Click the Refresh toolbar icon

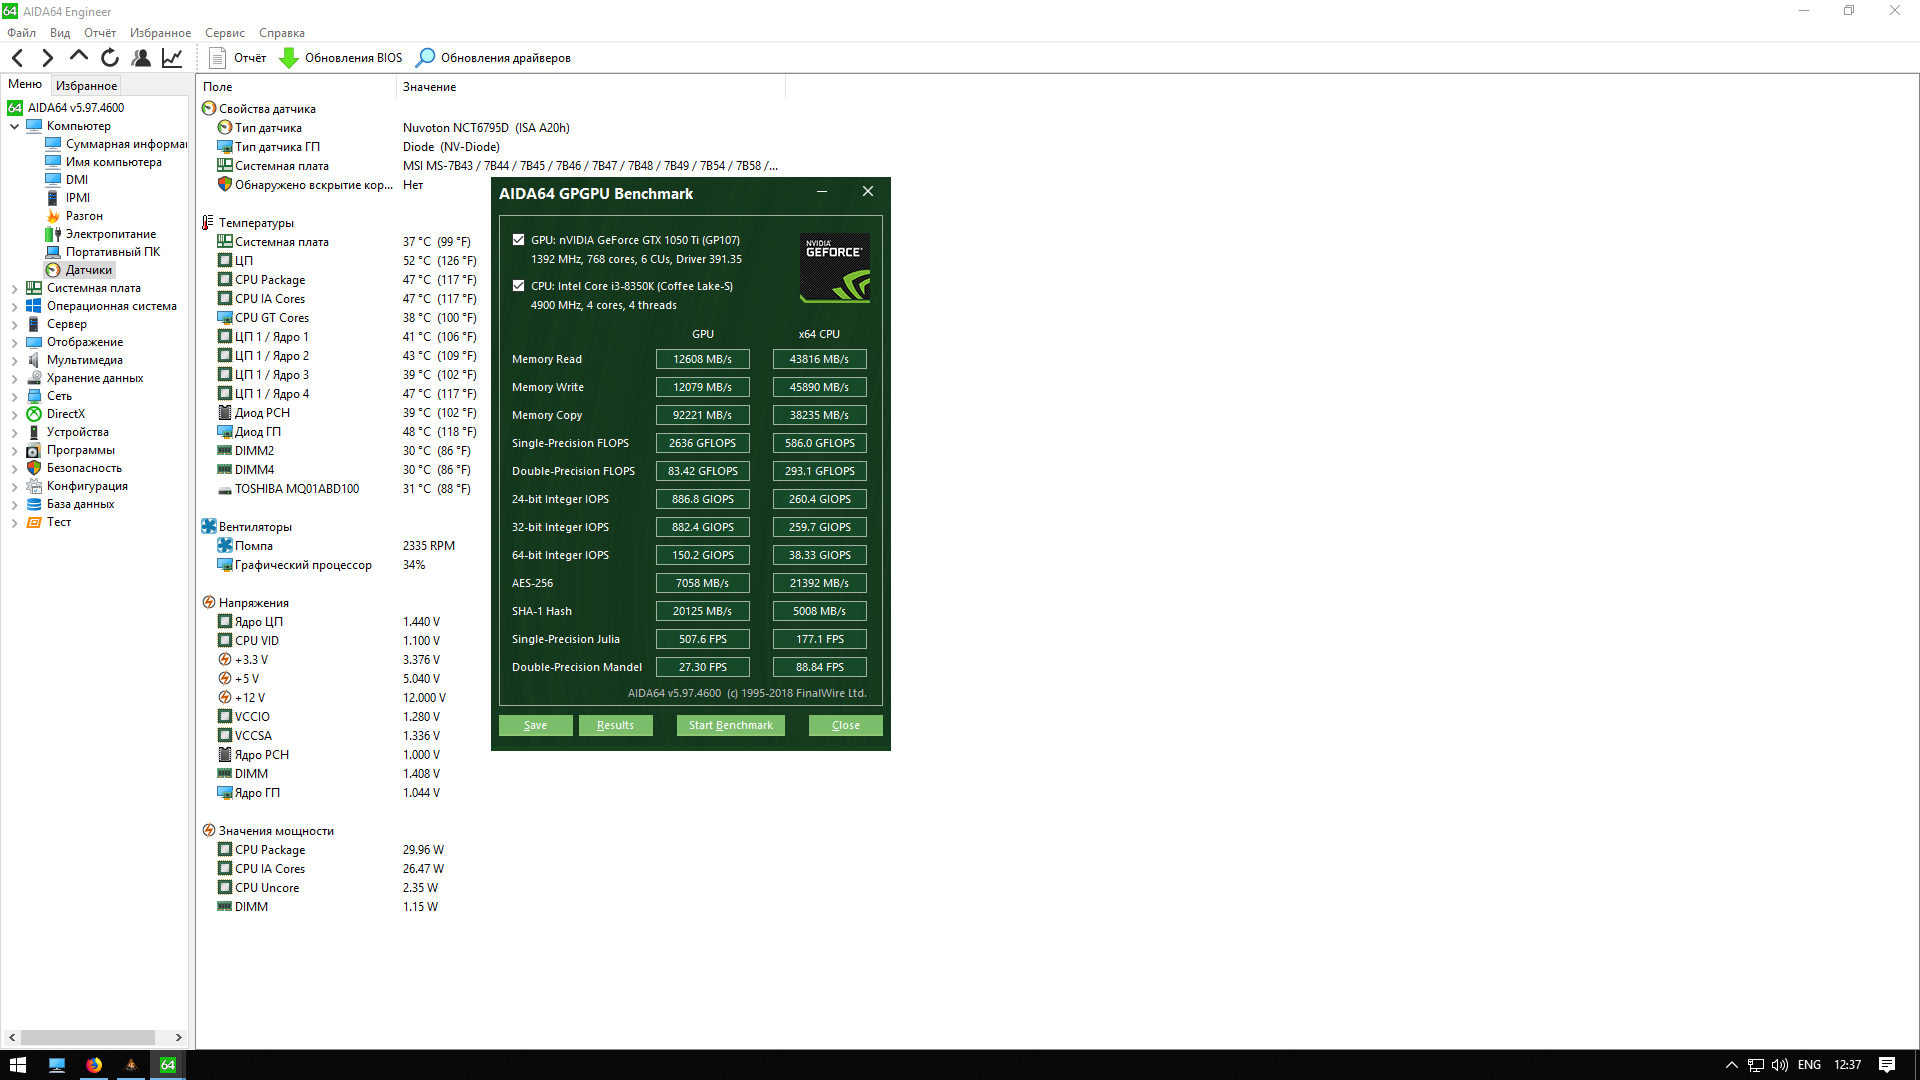coord(110,58)
